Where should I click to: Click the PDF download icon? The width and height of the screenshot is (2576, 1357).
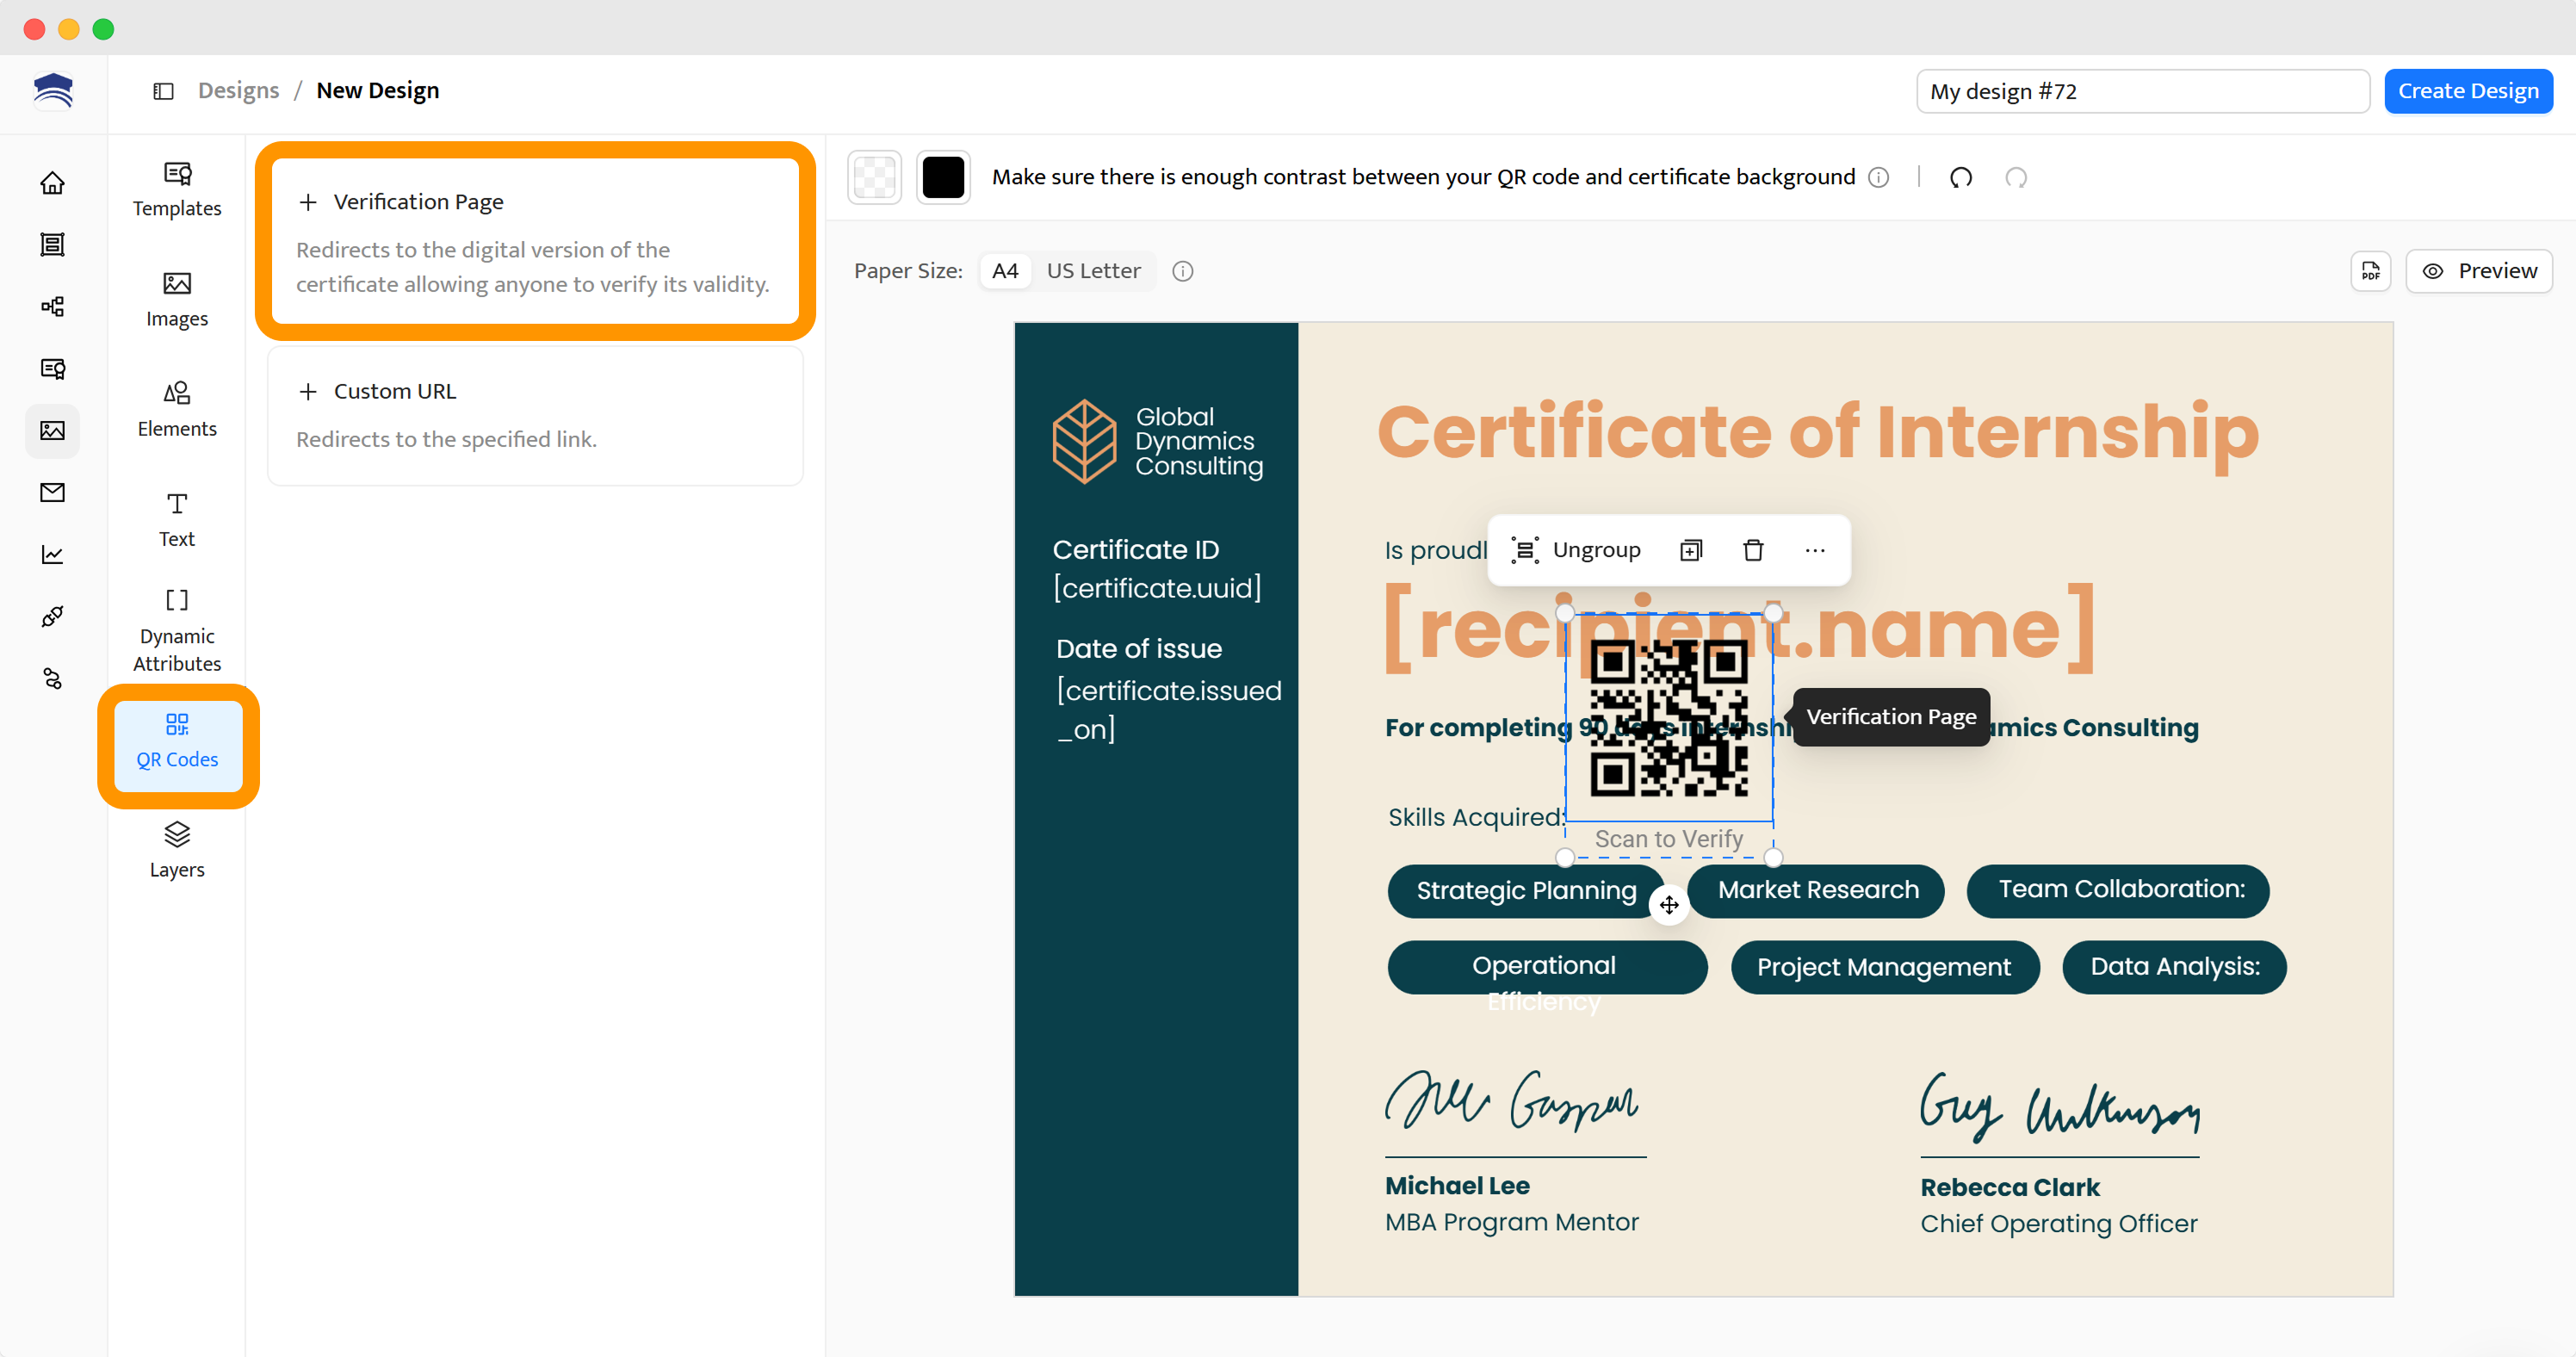pos(2370,270)
